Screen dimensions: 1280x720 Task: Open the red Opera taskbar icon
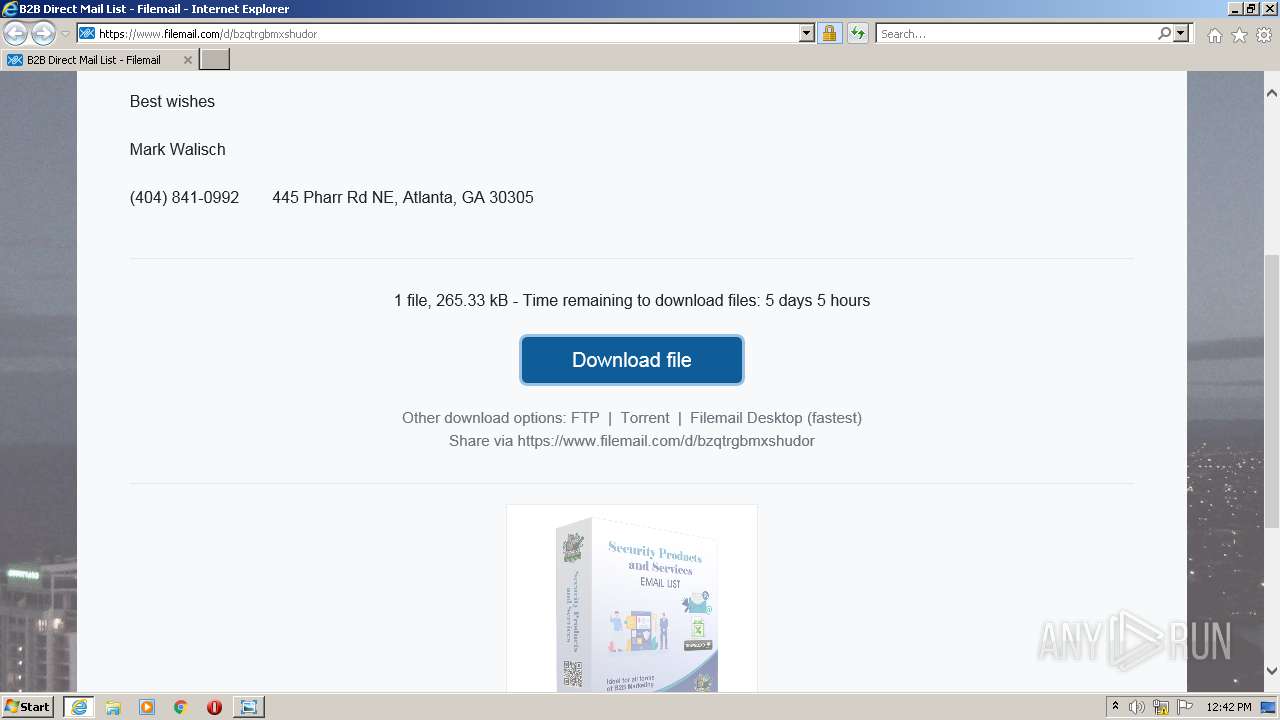click(x=214, y=707)
